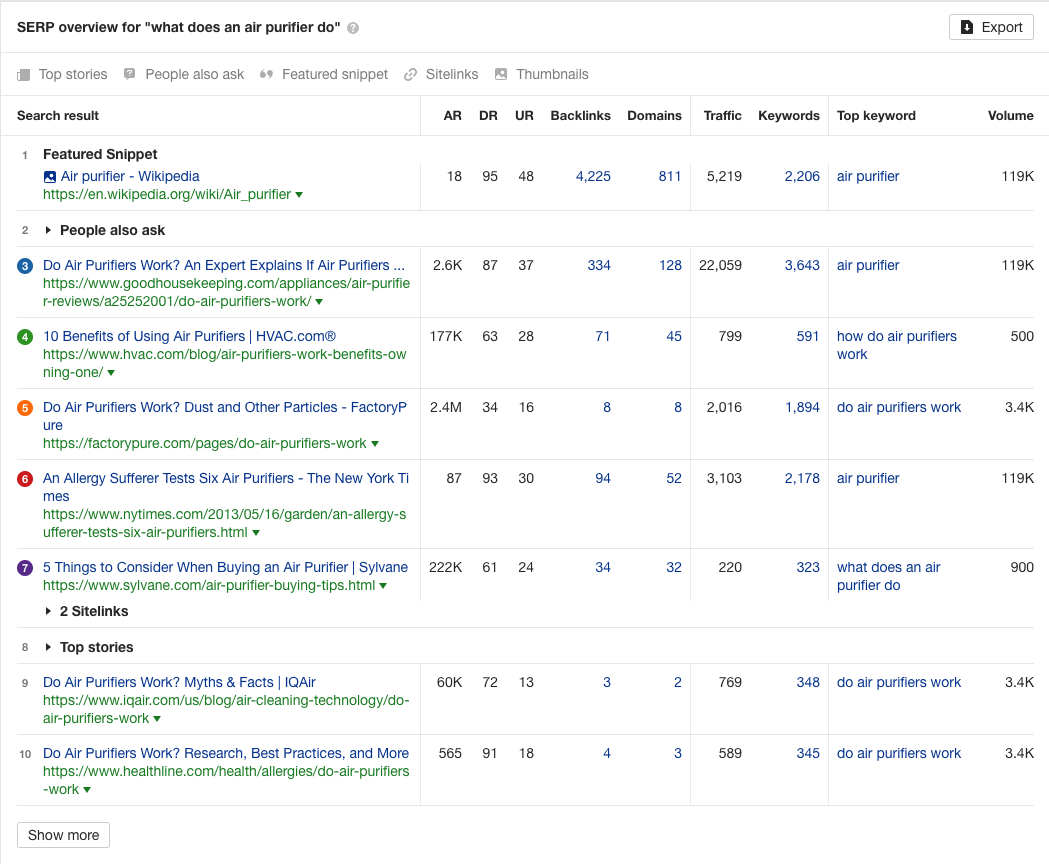Expand the Top stories row
The image size is (1049, 864).
point(48,648)
